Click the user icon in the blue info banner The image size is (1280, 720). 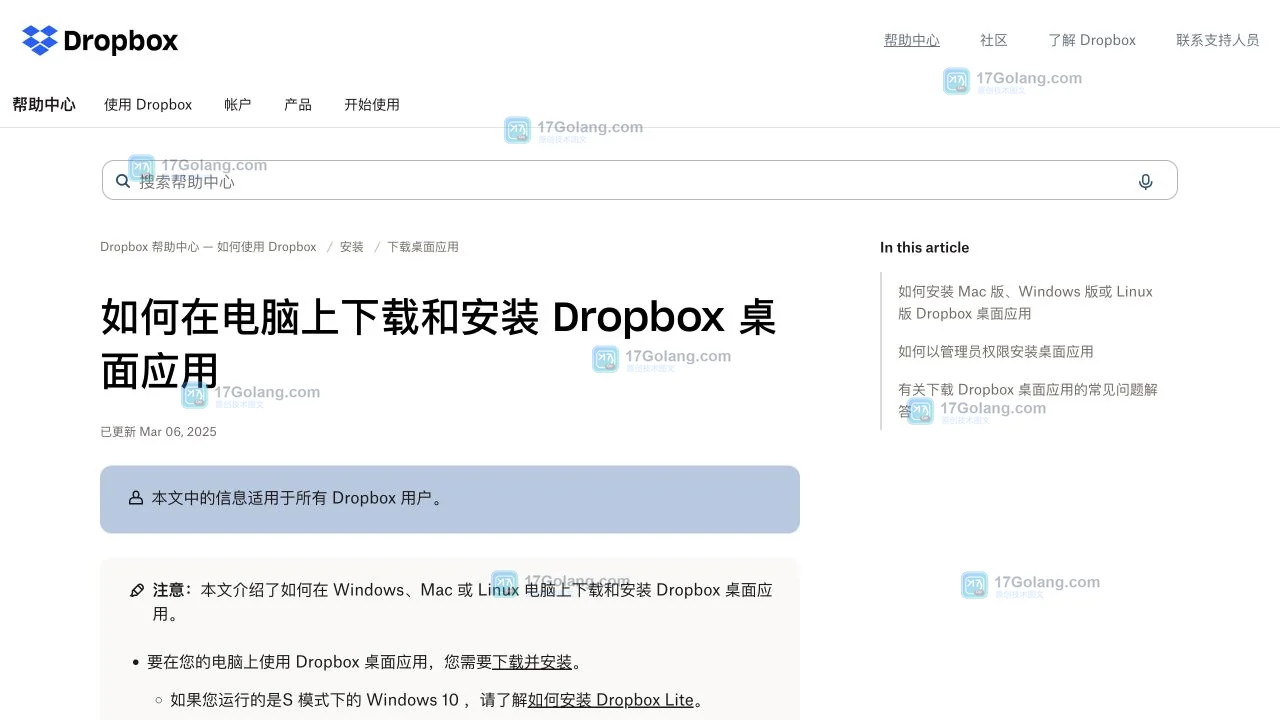pos(136,498)
